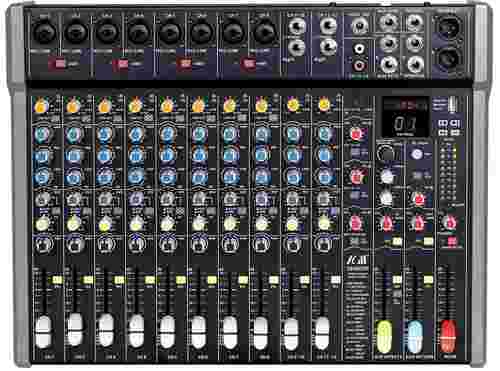Adjust the pan knob on channel 3

(105, 245)
